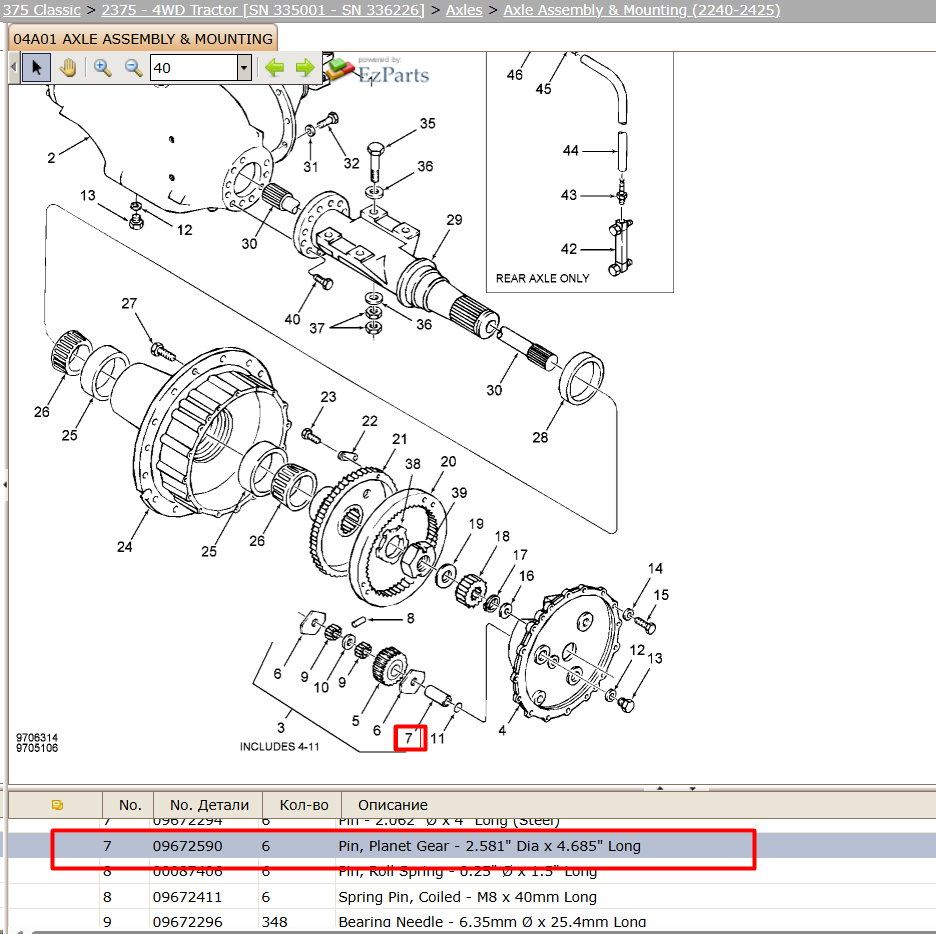Select part number 09672411 cell
This screenshot has width=936, height=934.
187,897
